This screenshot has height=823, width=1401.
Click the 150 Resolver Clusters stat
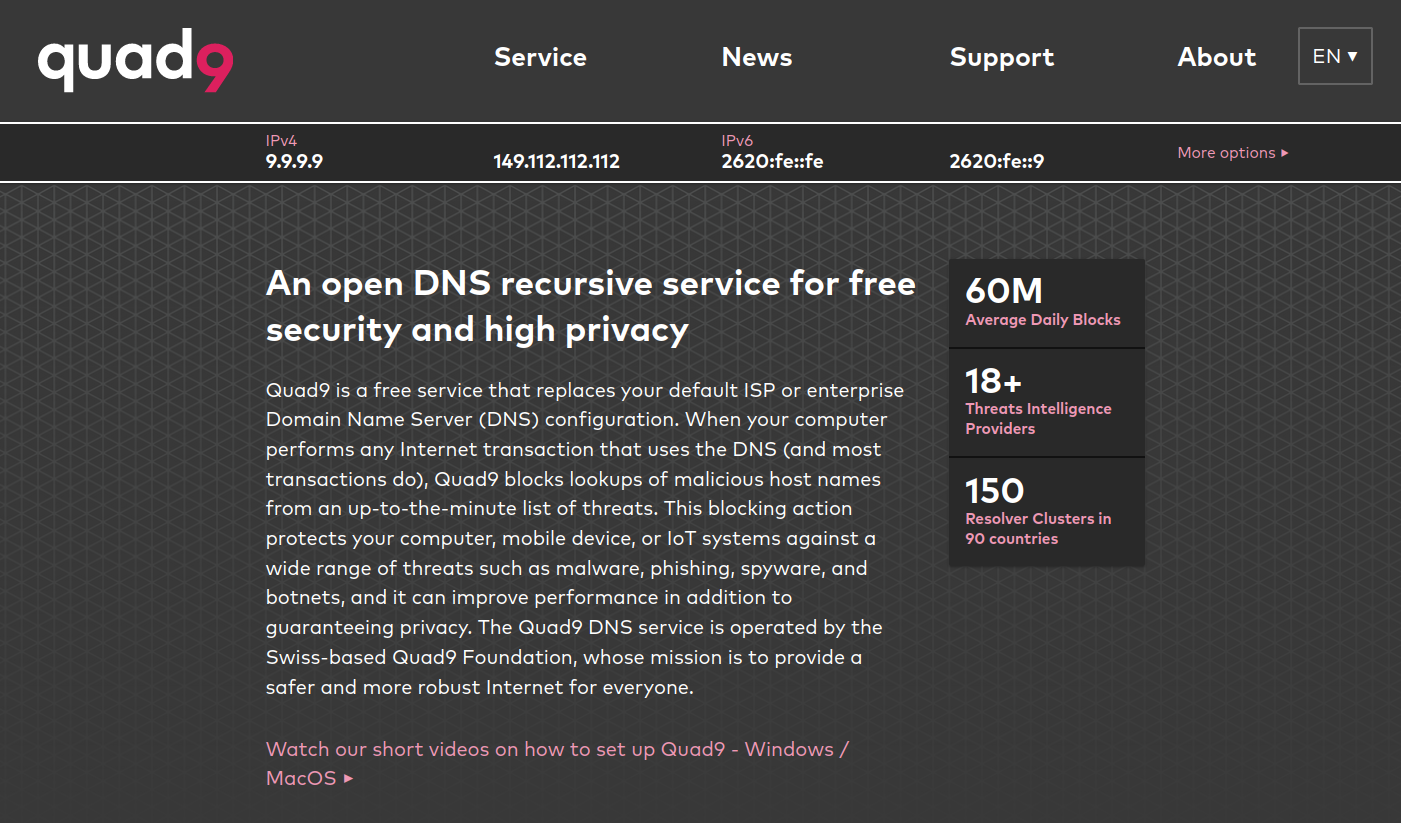[x=1045, y=512]
